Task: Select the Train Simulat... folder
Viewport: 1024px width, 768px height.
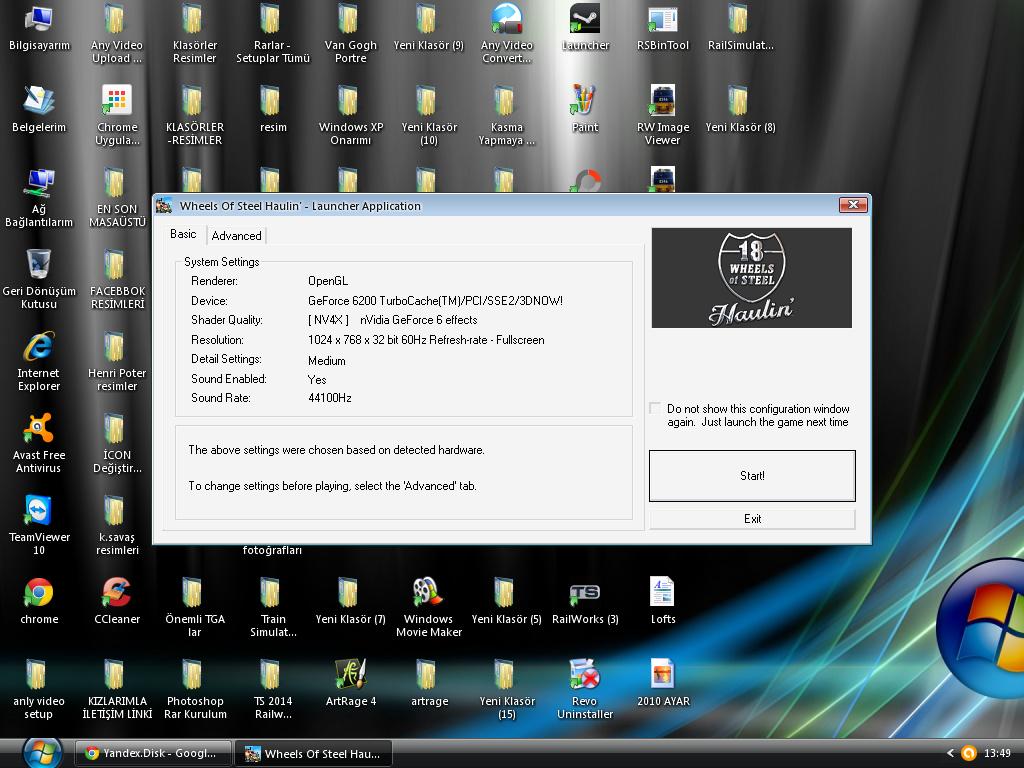Action: click(273, 607)
